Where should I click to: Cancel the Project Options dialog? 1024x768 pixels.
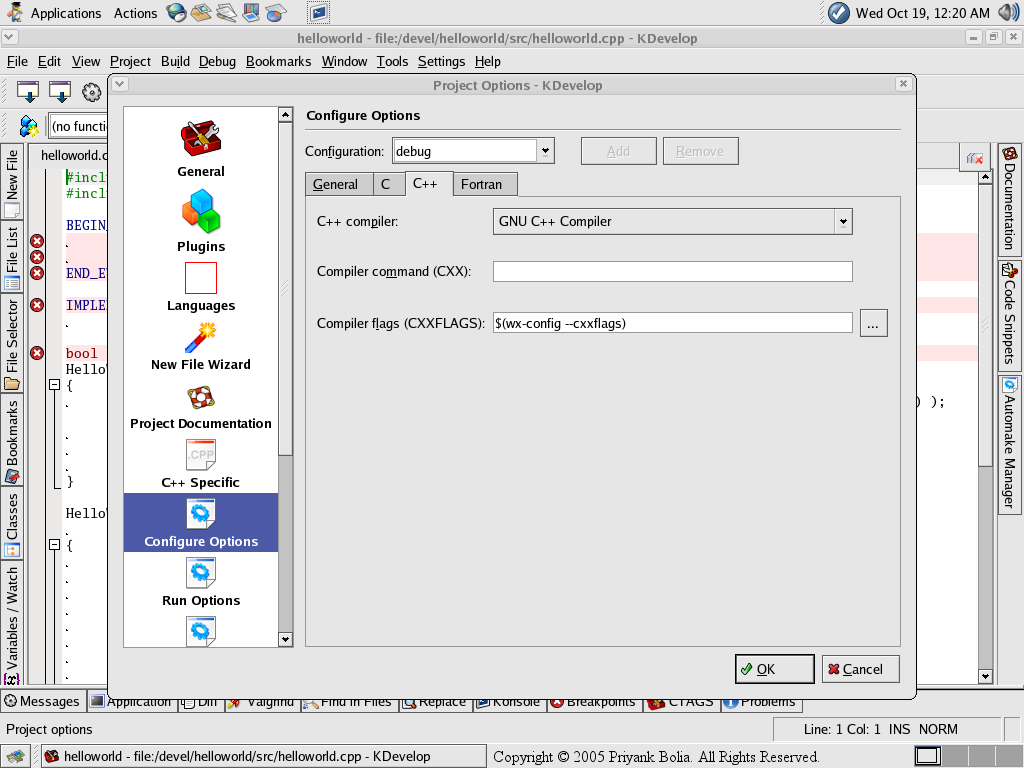coord(860,669)
